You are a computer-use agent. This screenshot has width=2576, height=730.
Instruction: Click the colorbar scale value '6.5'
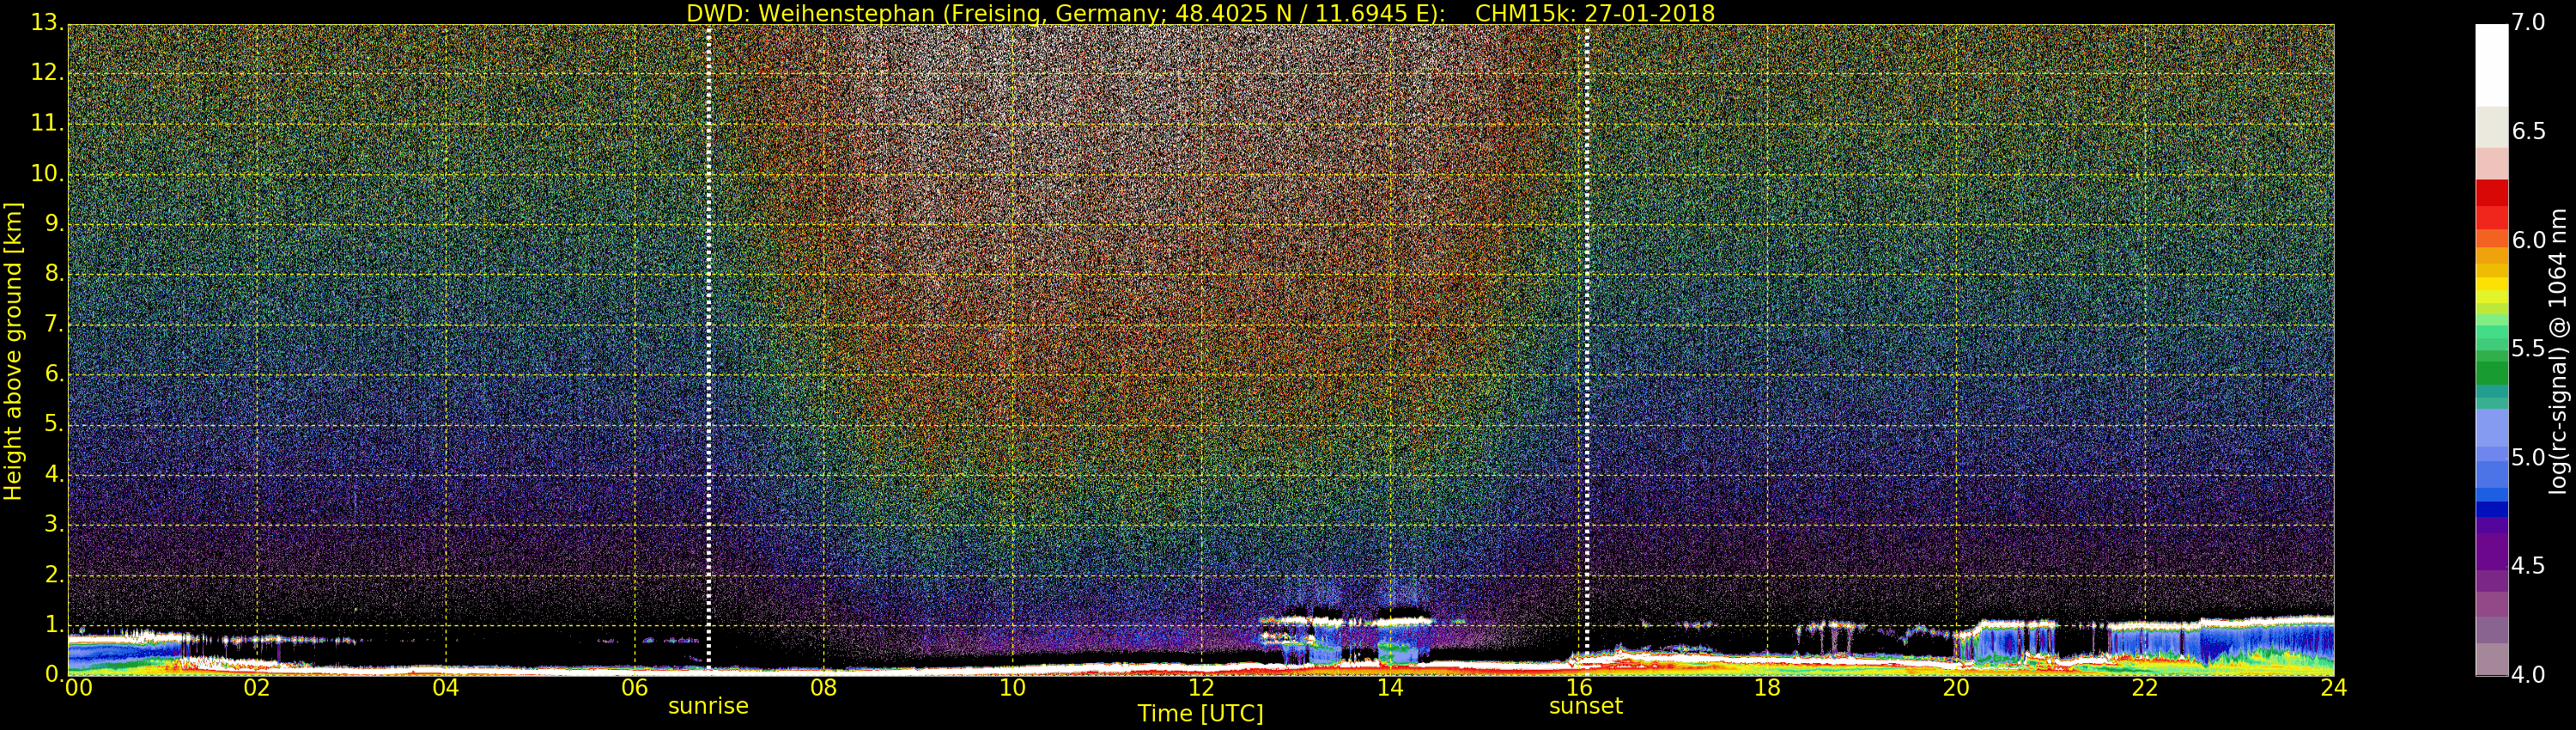coord(2528,132)
